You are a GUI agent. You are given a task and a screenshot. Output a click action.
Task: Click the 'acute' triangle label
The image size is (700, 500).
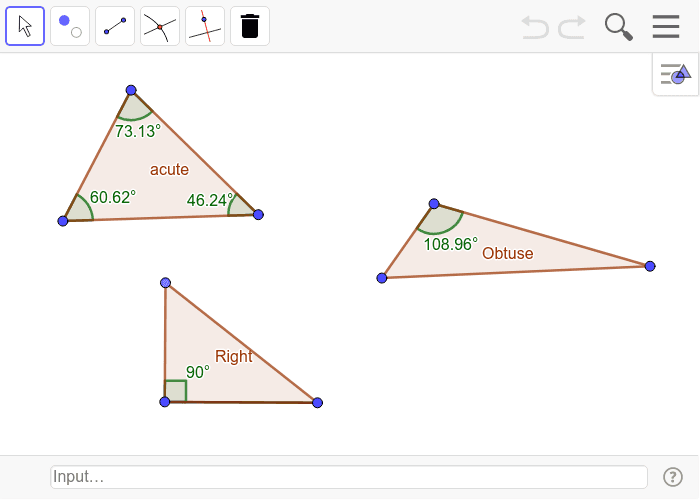click(169, 170)
